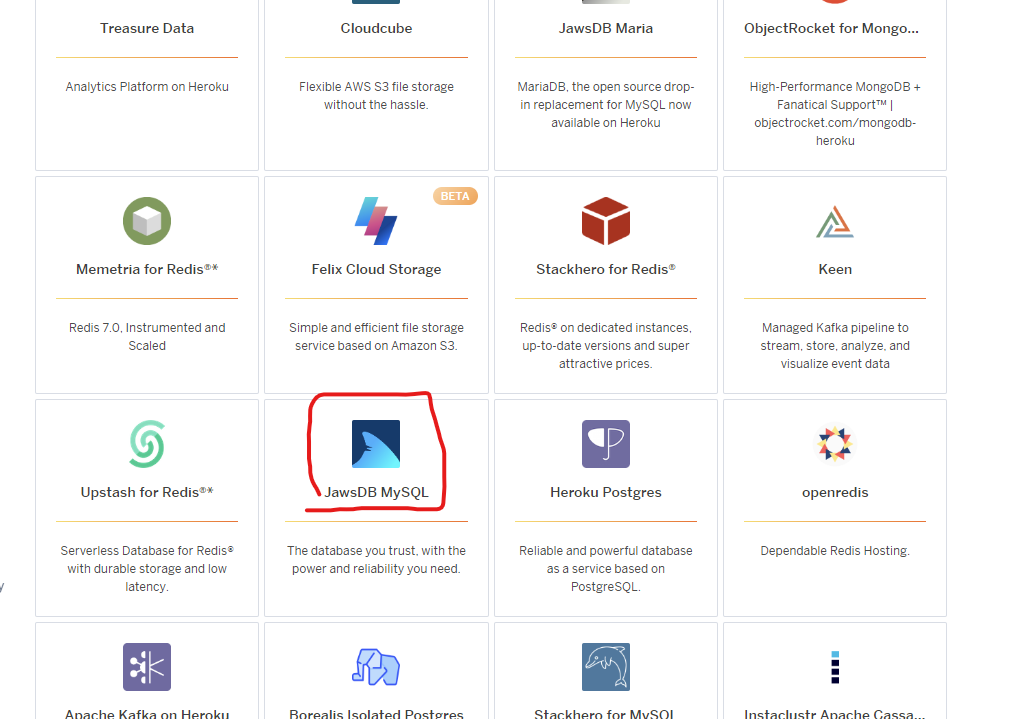Click 'The database you trust' description

click(x=376, y=560)
